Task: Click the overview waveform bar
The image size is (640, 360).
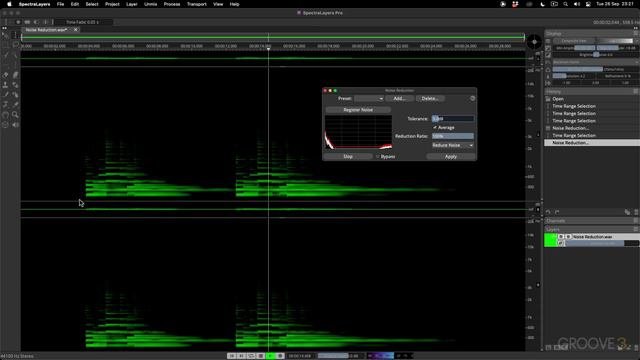Action: pyautogui.click(x=273, y=37)
